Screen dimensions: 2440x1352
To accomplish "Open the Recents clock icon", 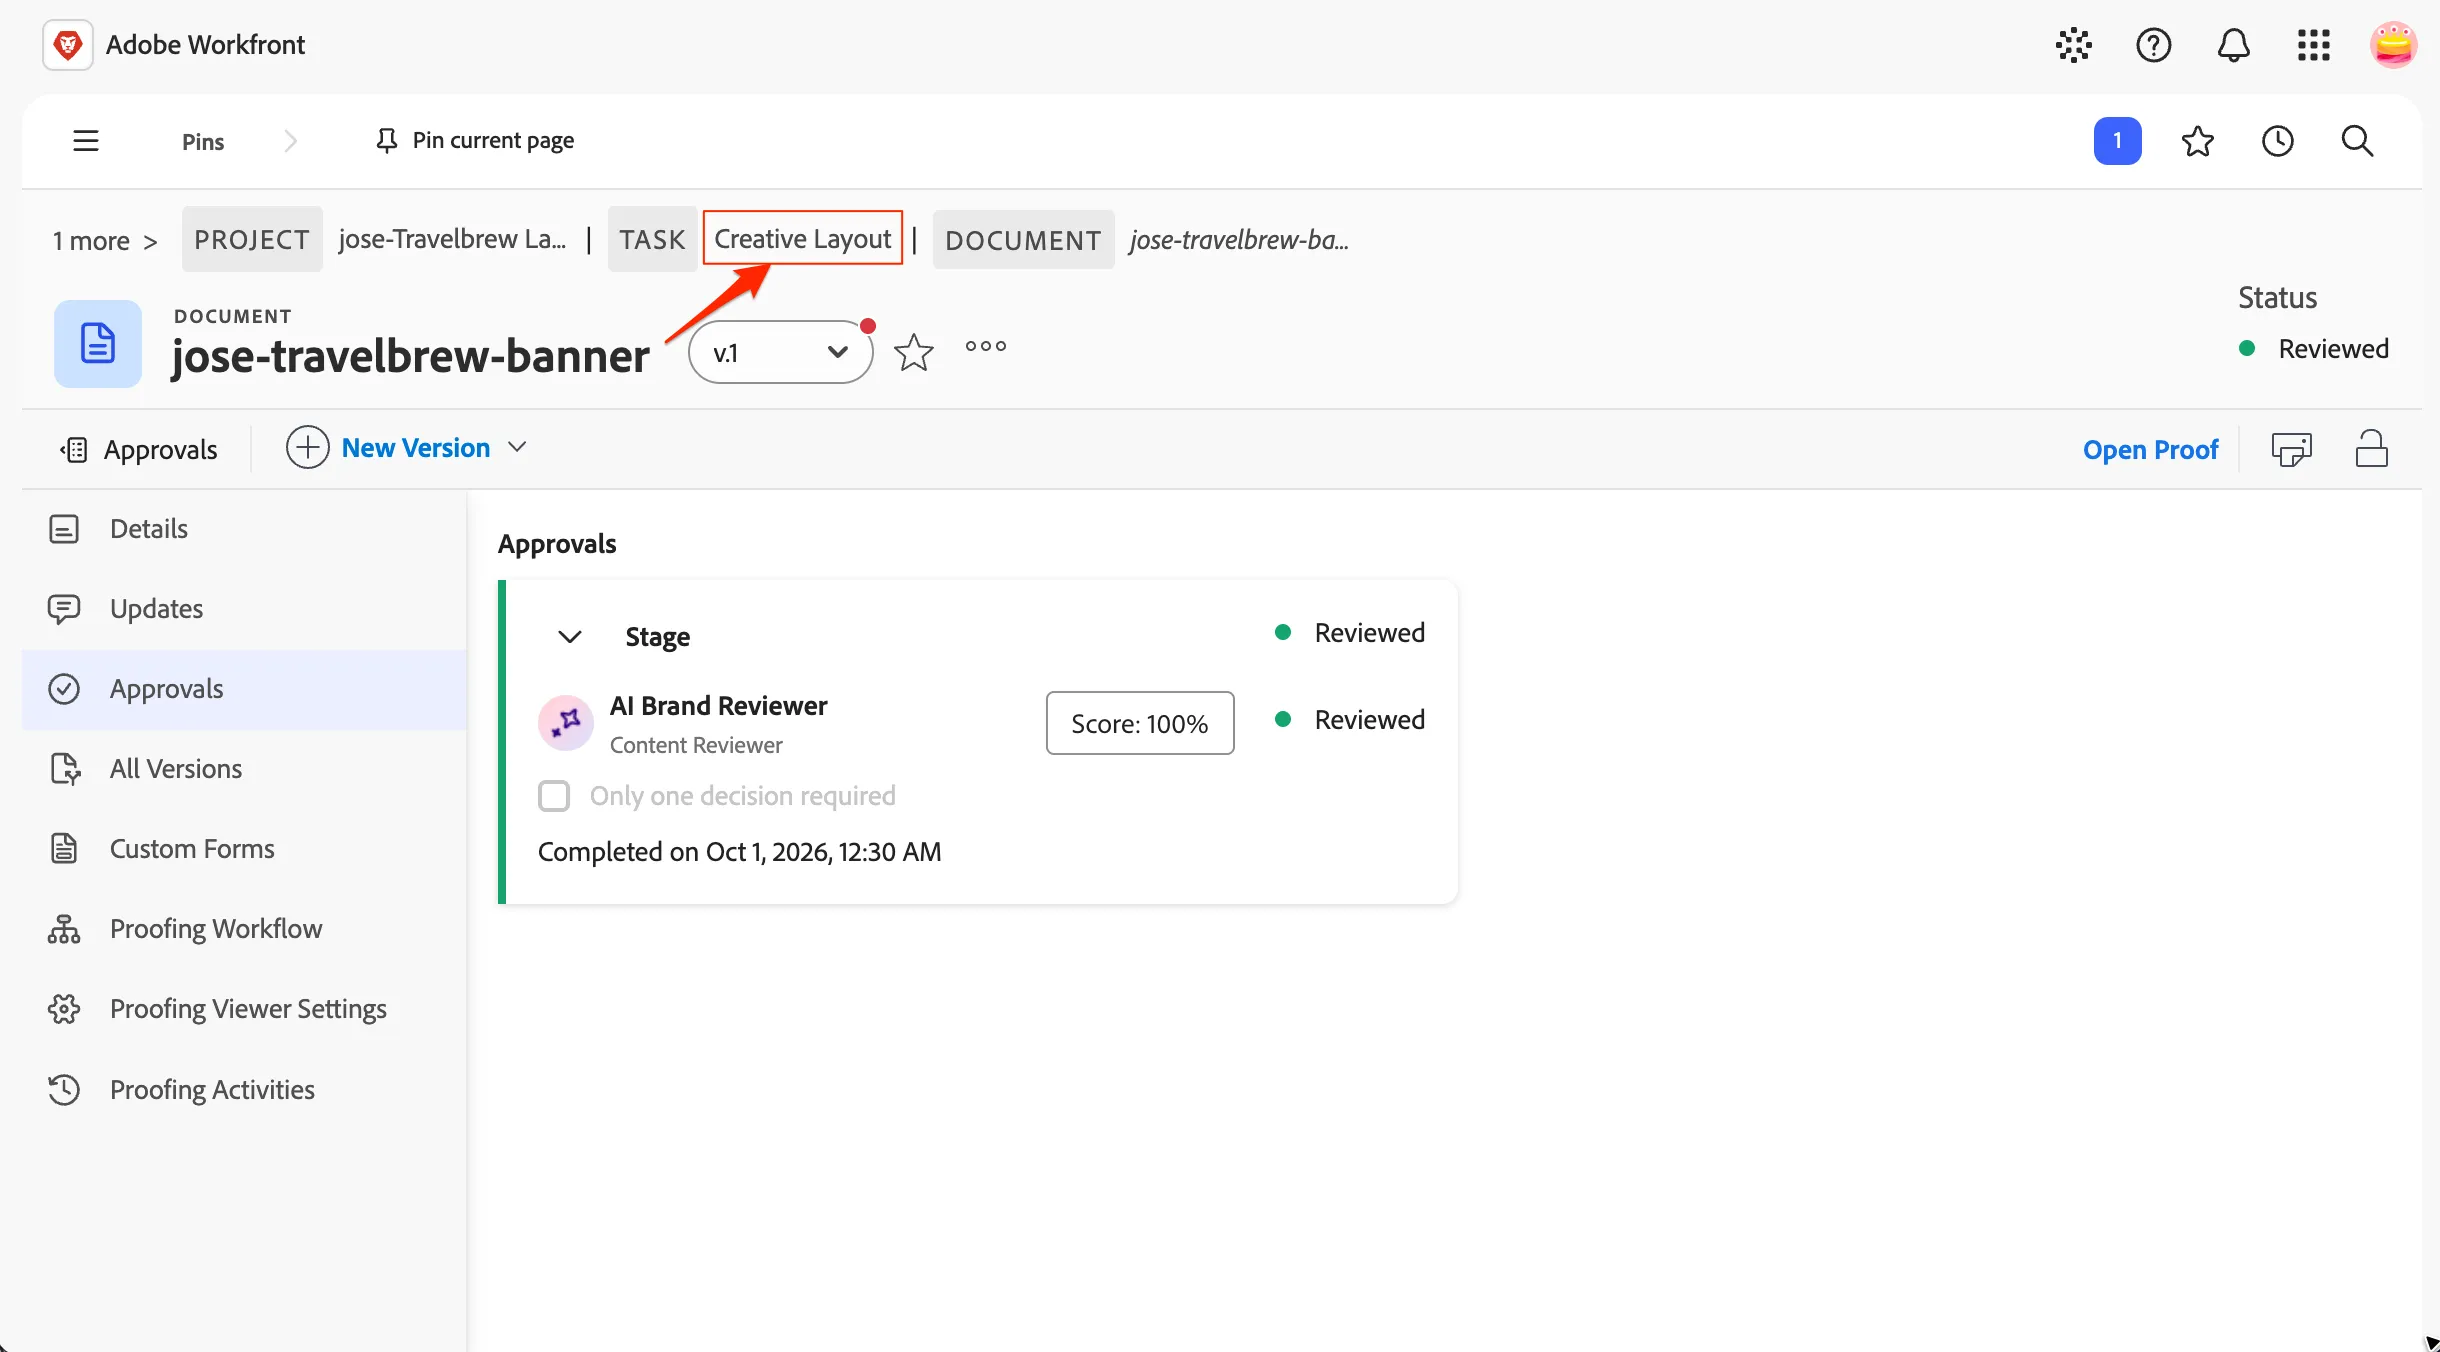I will (2277, 141).
